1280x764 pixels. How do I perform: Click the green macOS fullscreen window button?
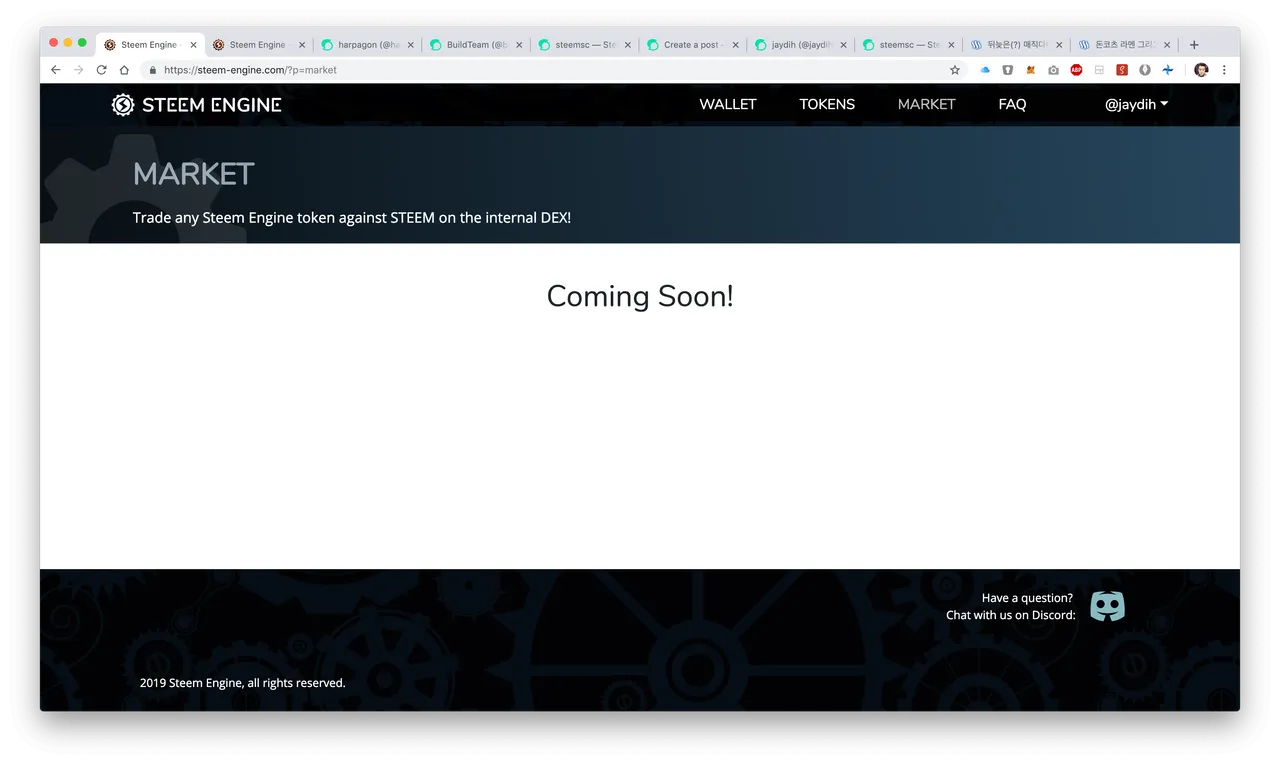tap(82, 43)
